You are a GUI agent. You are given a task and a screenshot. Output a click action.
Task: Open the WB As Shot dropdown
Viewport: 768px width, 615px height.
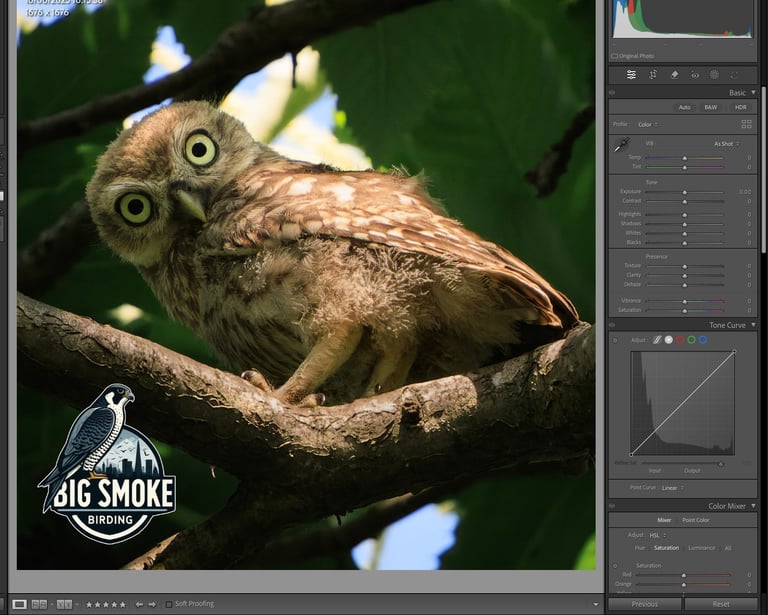coord(726,143)
